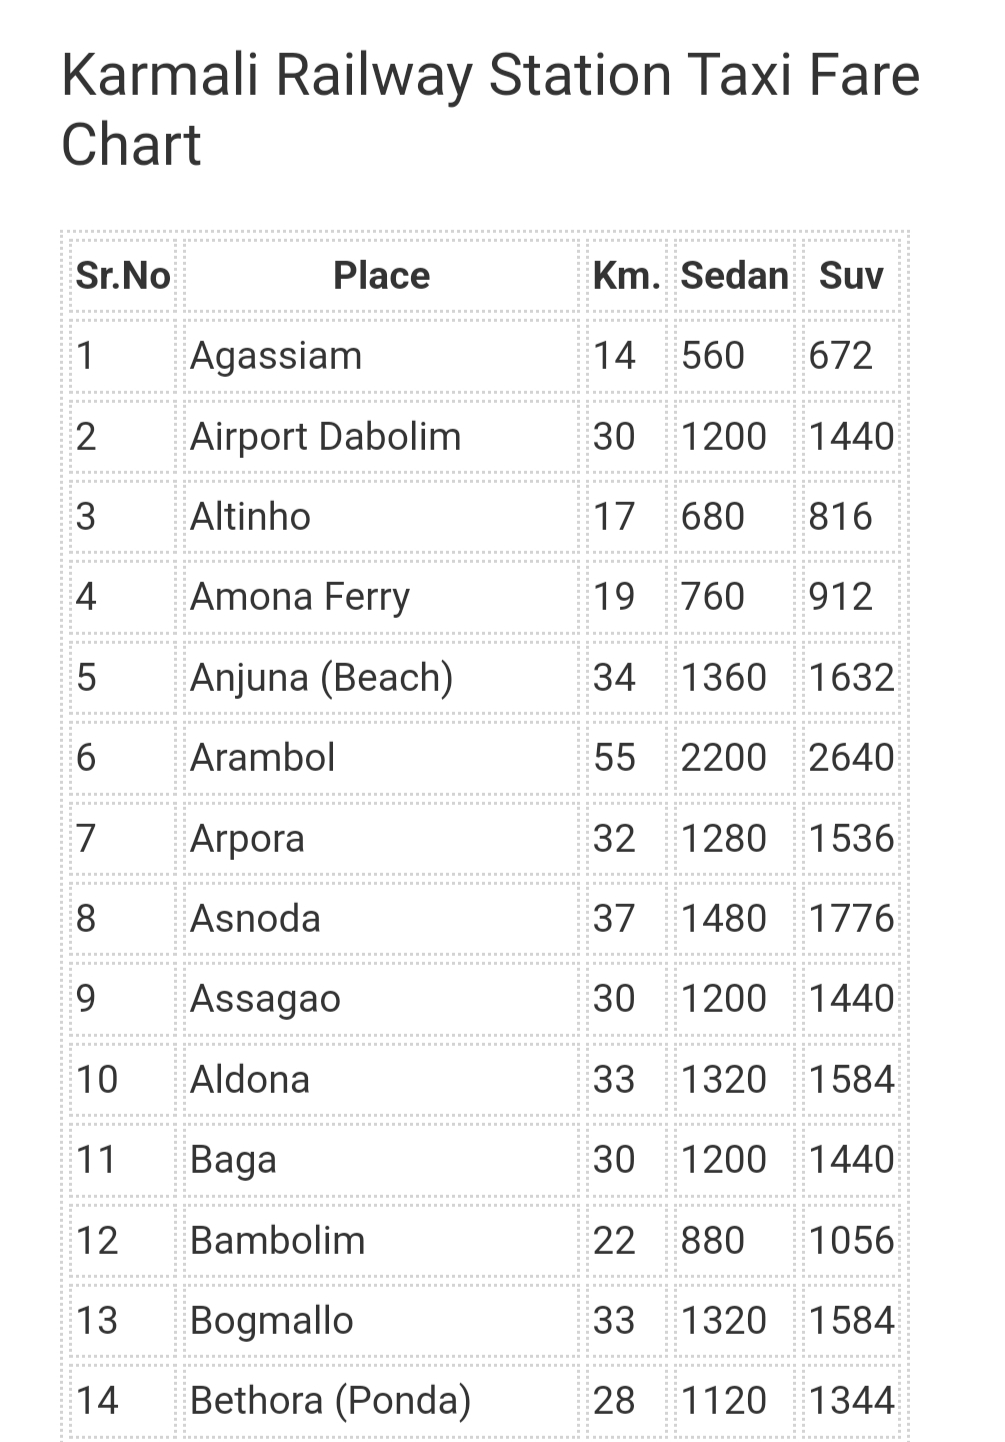1005x1442 pixels.
Task: Click Asnoda distance value 37
Action: point(614,919)
